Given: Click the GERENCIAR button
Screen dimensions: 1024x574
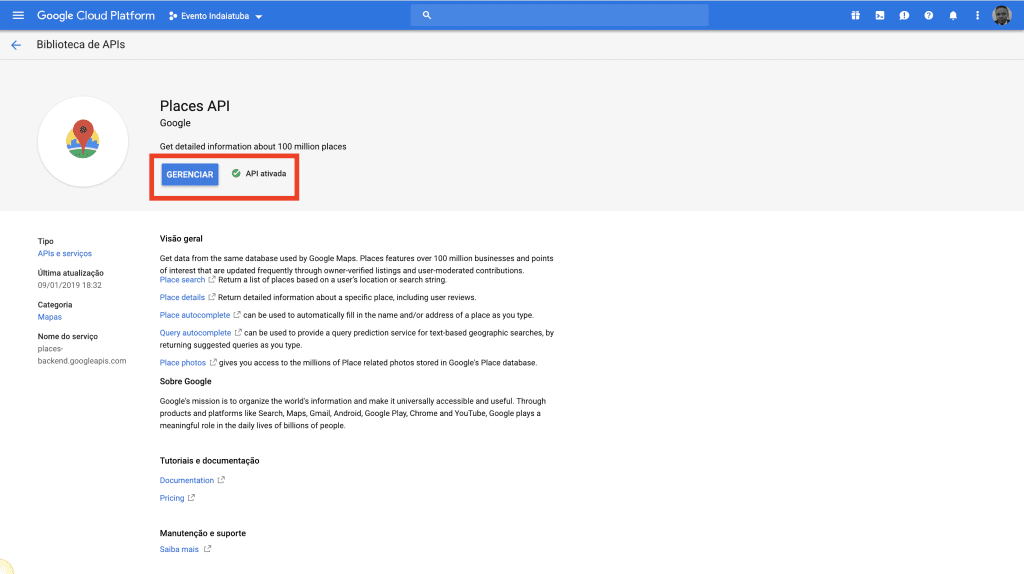Looking at the screenshot, I should pos(190,174).
